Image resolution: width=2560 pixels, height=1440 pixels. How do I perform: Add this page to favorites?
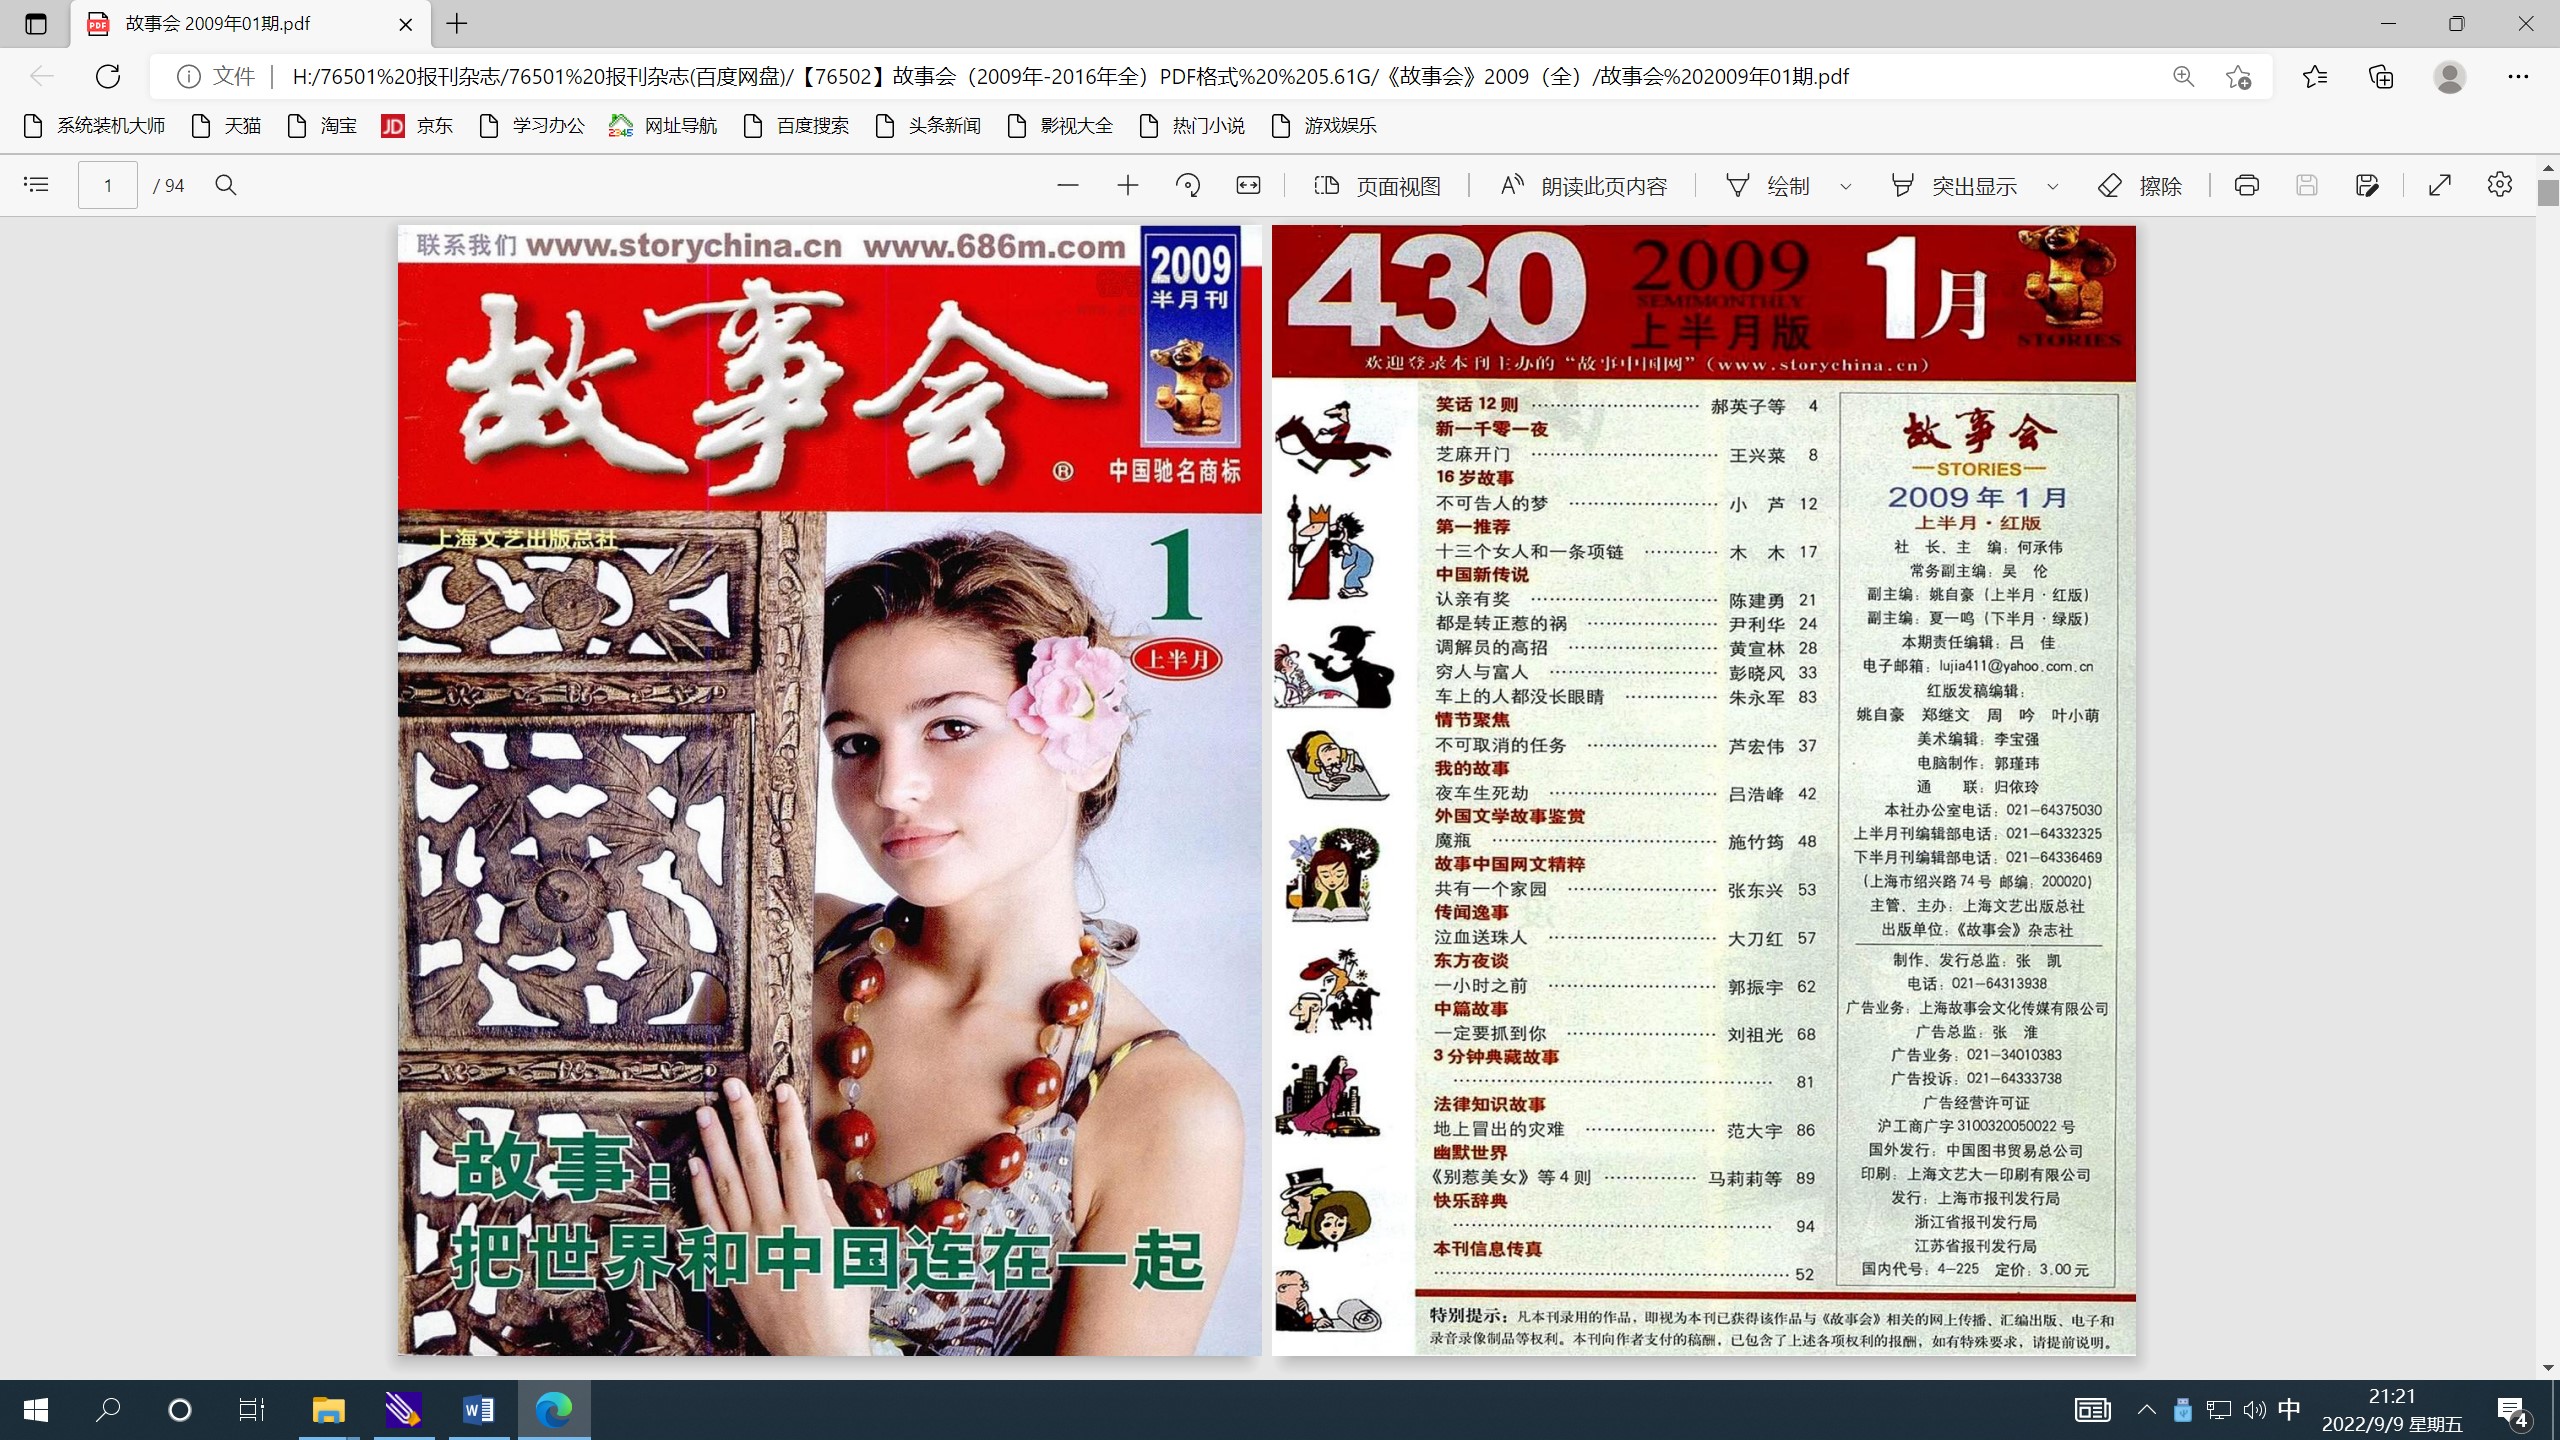pyautogui.click(x=2238, y=77)
